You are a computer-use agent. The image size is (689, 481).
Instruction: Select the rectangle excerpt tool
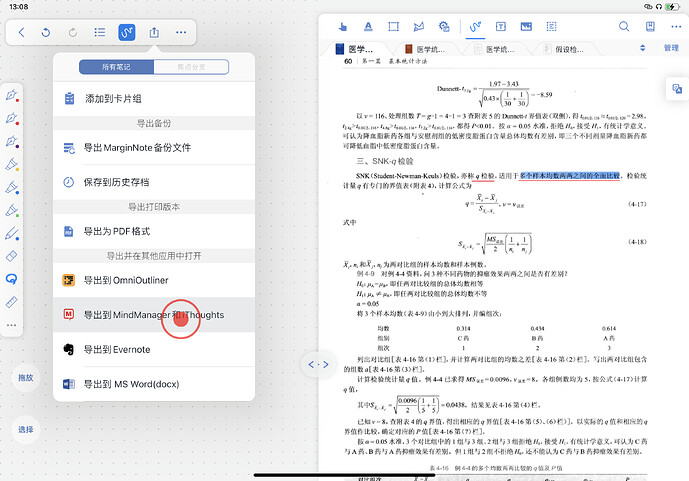click(x=394, y=27)
